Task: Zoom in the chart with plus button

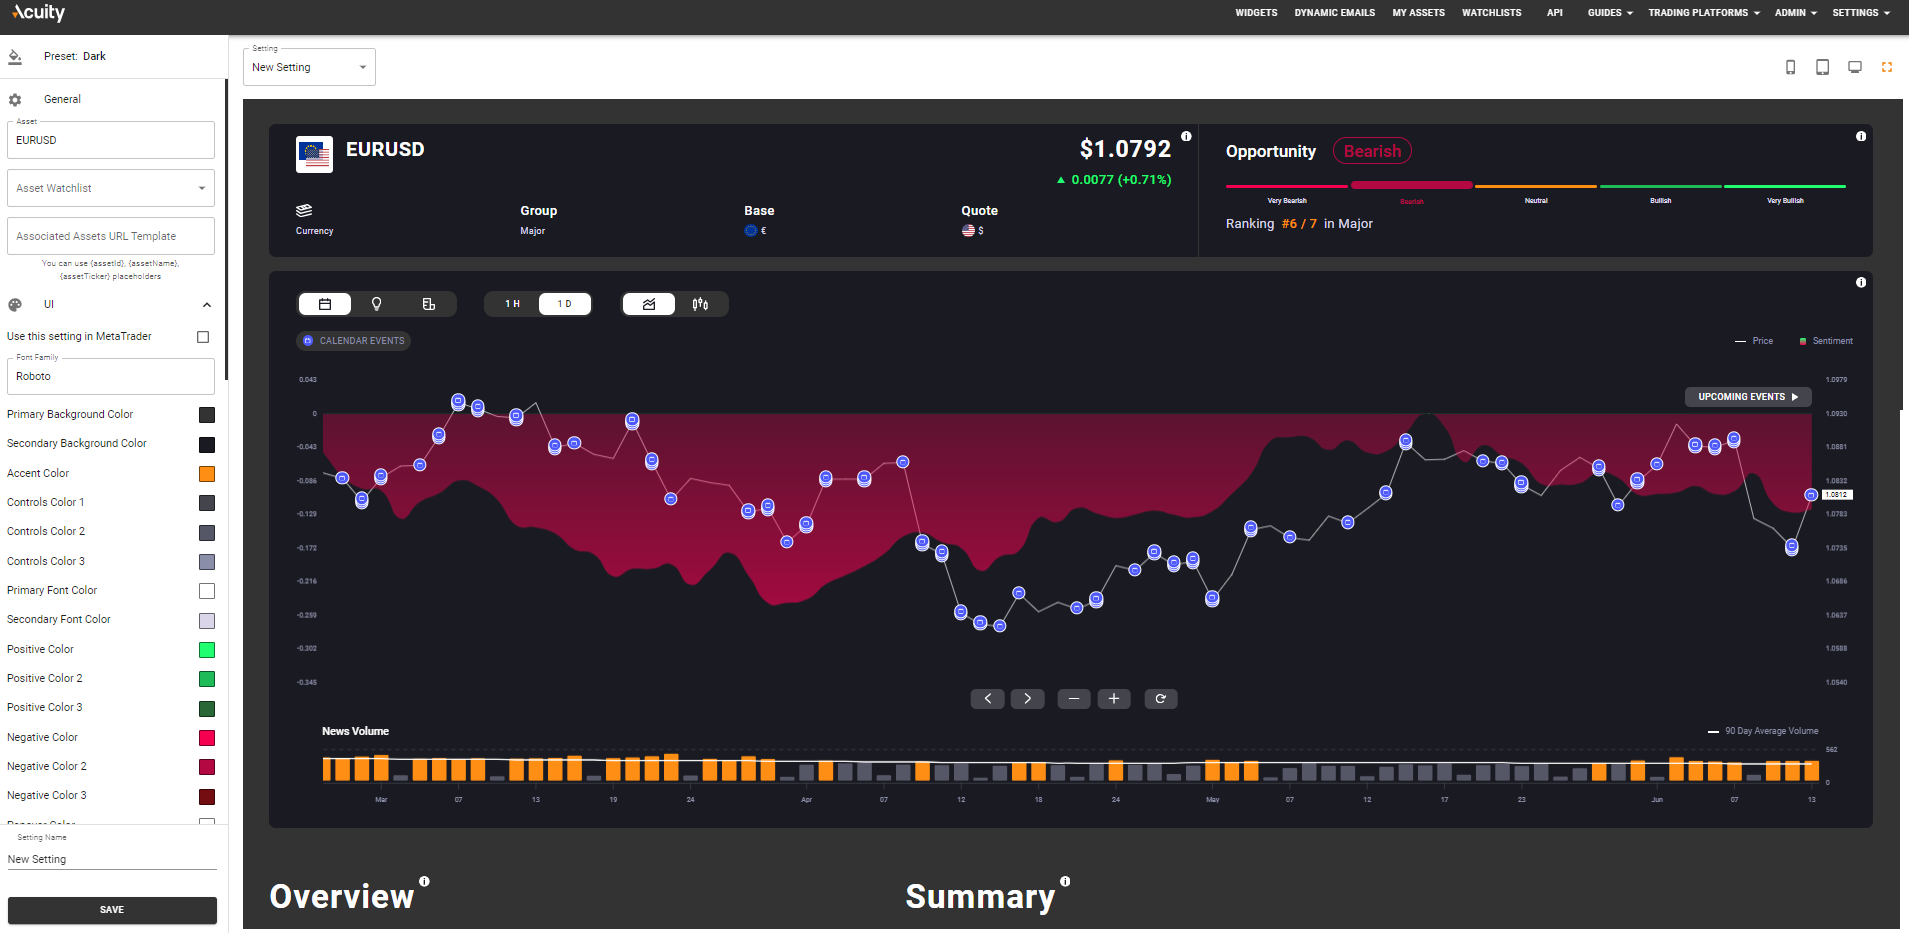Action: (x=1113, y=699)
